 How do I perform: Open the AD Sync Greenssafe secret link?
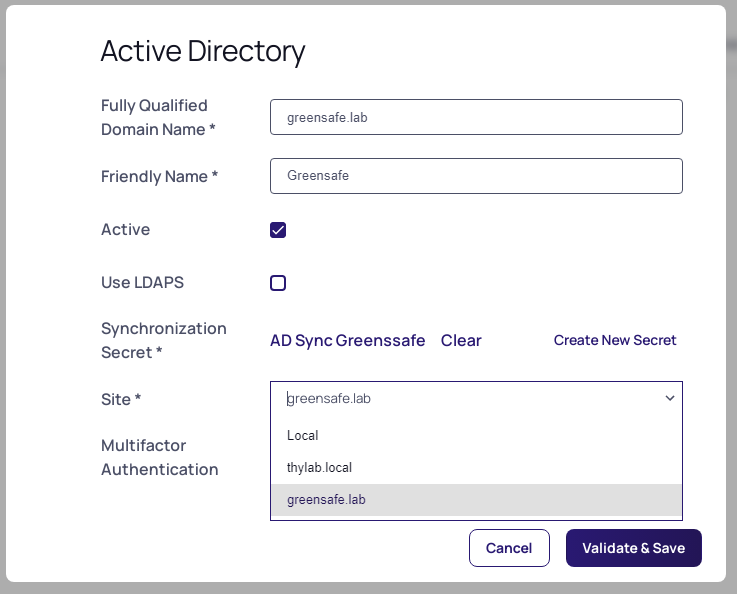pyautogui.click(x=347, y=340)
